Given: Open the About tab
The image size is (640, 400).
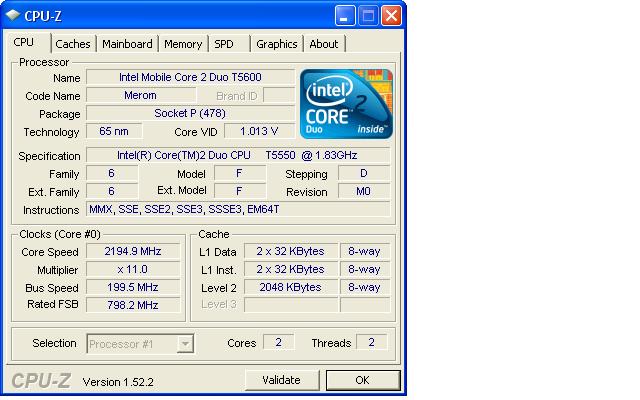Looking at the screenshot, I should pyautogui.click(x=324, y=44).
